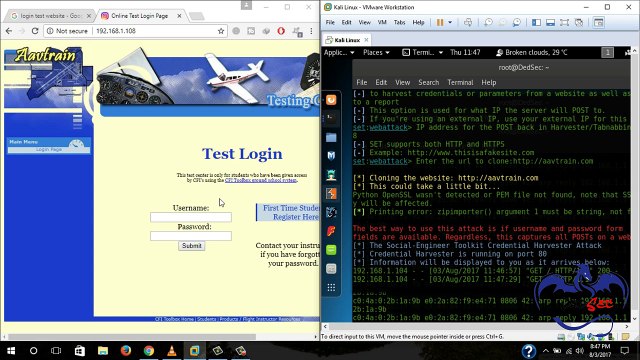Viewport: 640px width, 360px height.
Task: Open VMware Edit menu
Action: (x=346, y=22)
